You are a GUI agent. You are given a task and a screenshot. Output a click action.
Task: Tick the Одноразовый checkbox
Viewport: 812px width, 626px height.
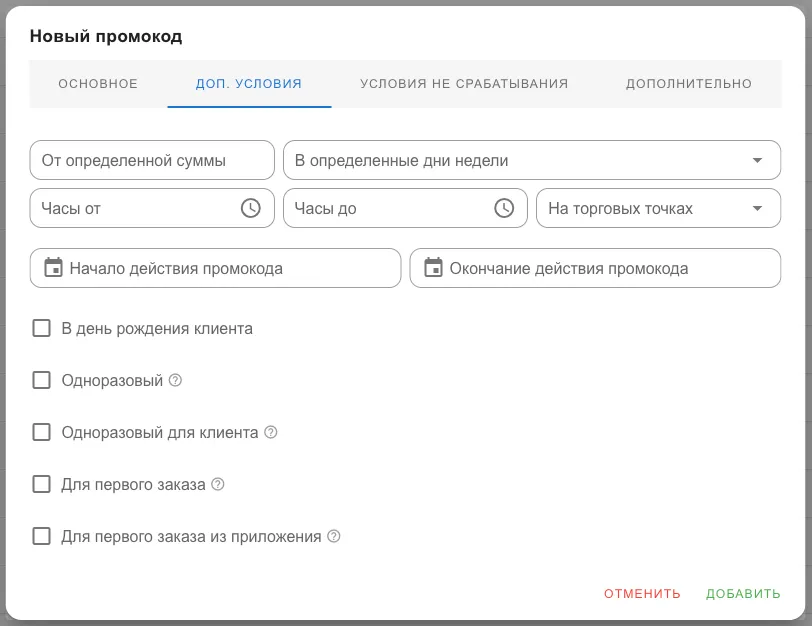point(41,380)
